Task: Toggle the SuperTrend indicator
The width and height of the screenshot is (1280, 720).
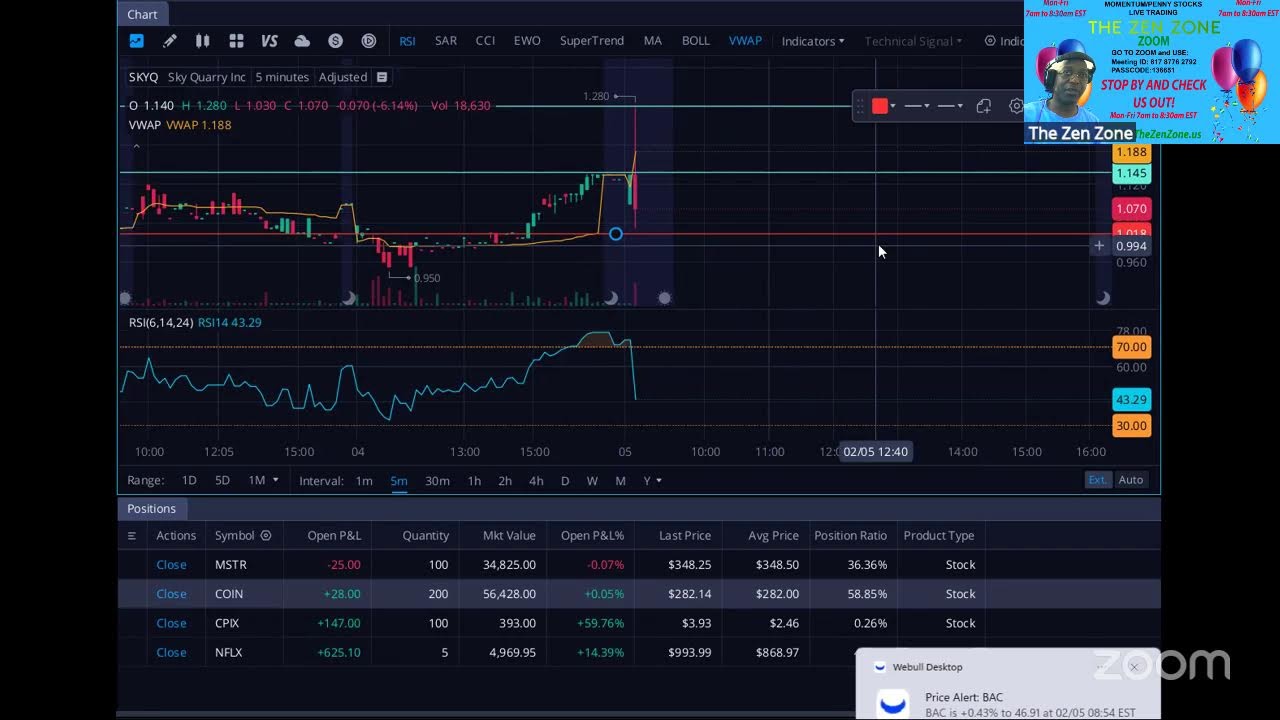Action: (x=592, y=41)
